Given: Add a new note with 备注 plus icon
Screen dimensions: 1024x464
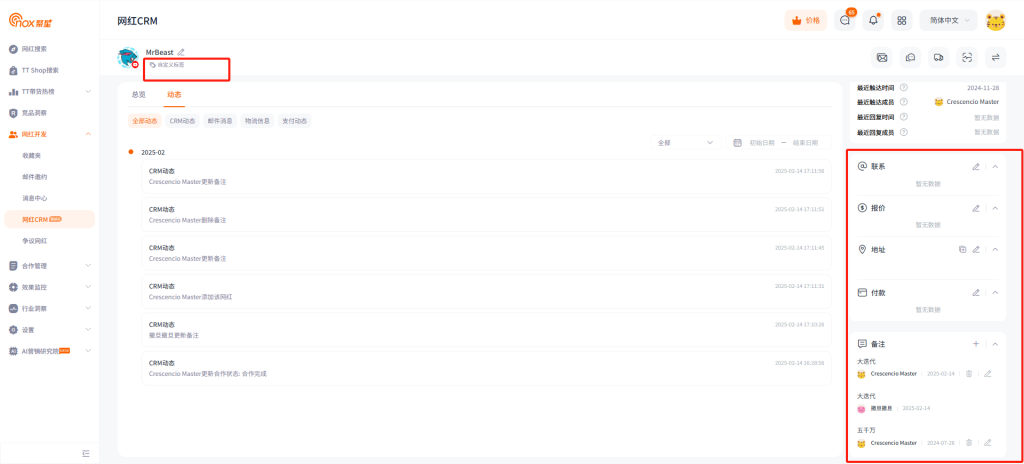Looking at the screenshot, I should 976,344.
